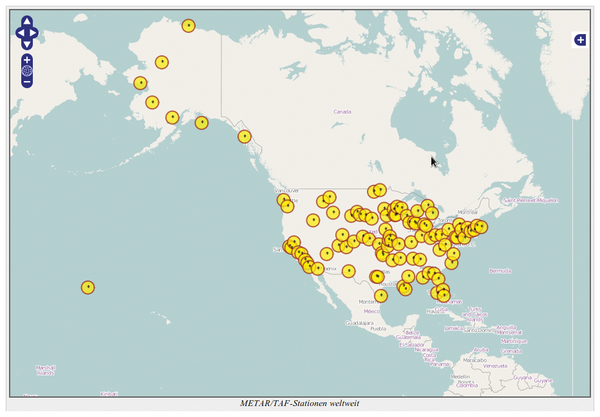600x417 pixels.
Task: Click the easternmost US east coast marker
Action: point(481,227)
